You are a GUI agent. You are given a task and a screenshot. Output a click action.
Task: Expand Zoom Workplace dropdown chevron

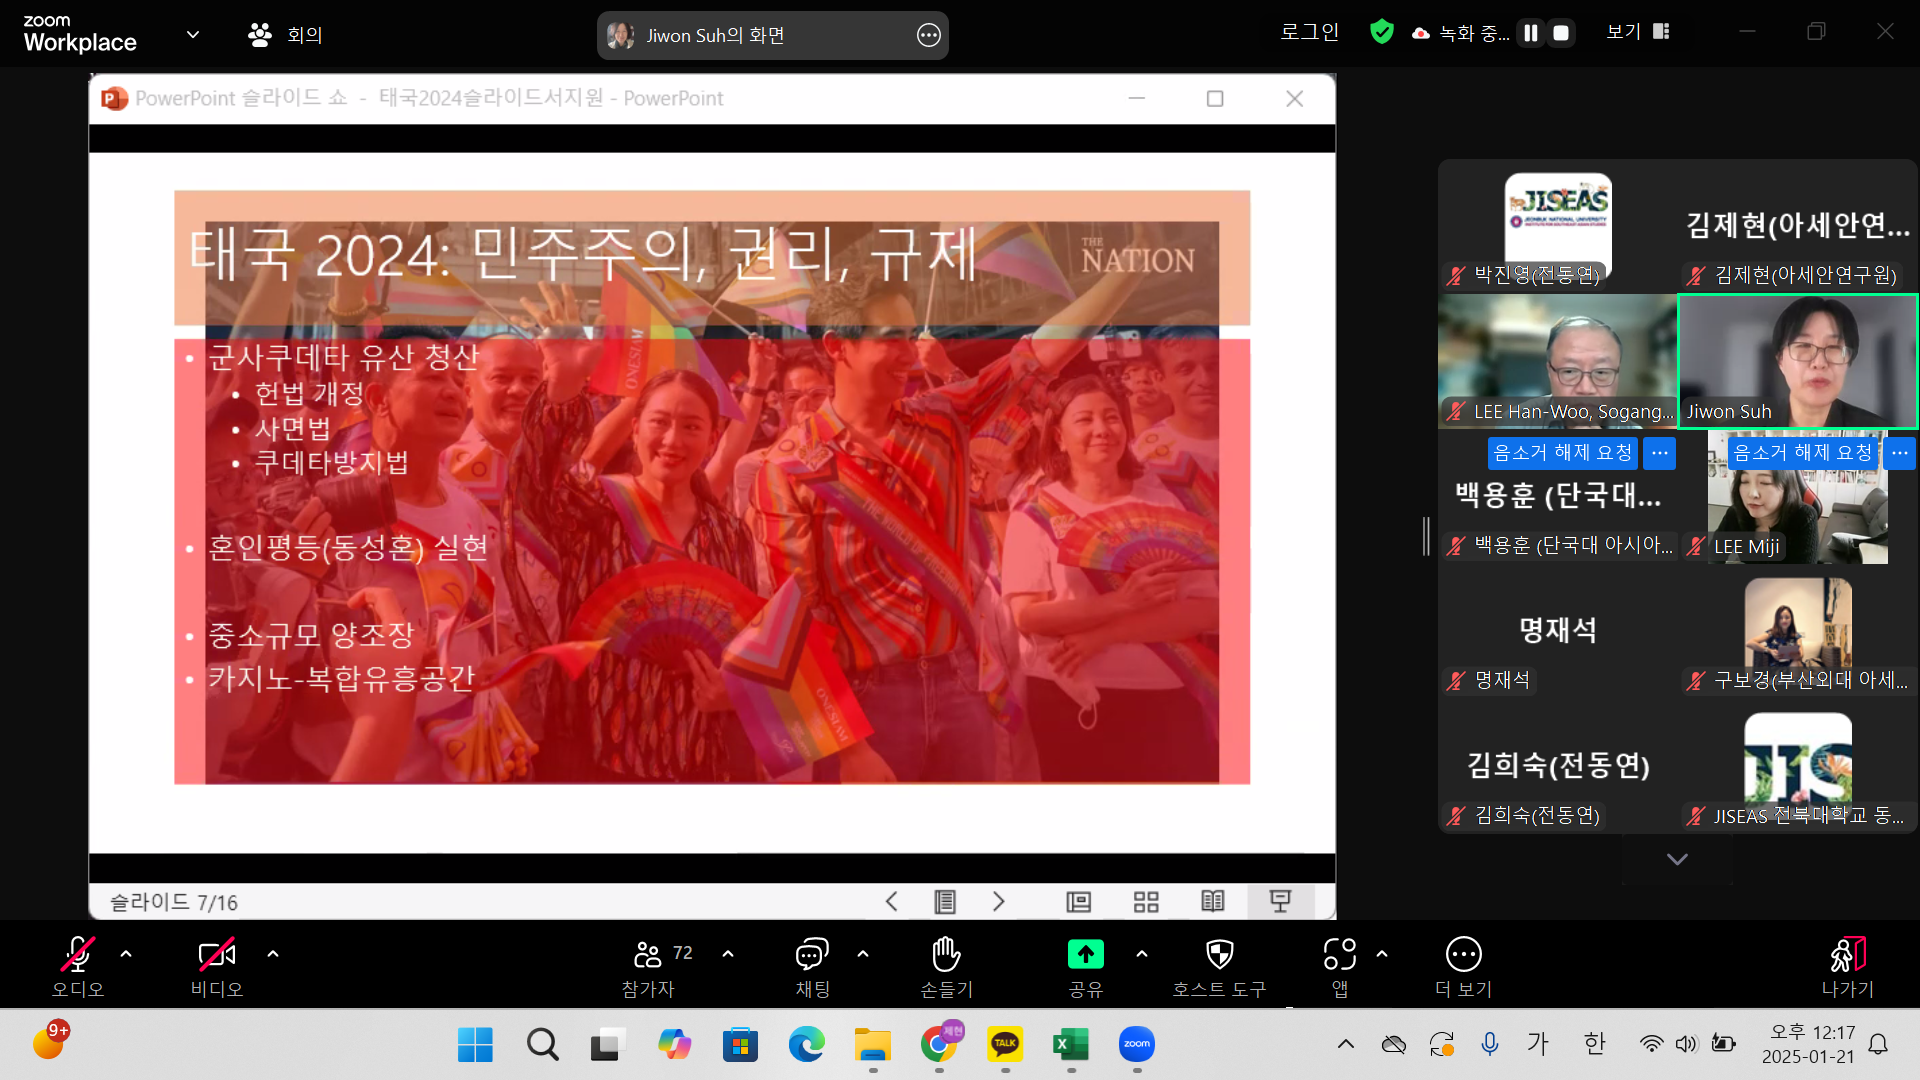coord(193,34)
